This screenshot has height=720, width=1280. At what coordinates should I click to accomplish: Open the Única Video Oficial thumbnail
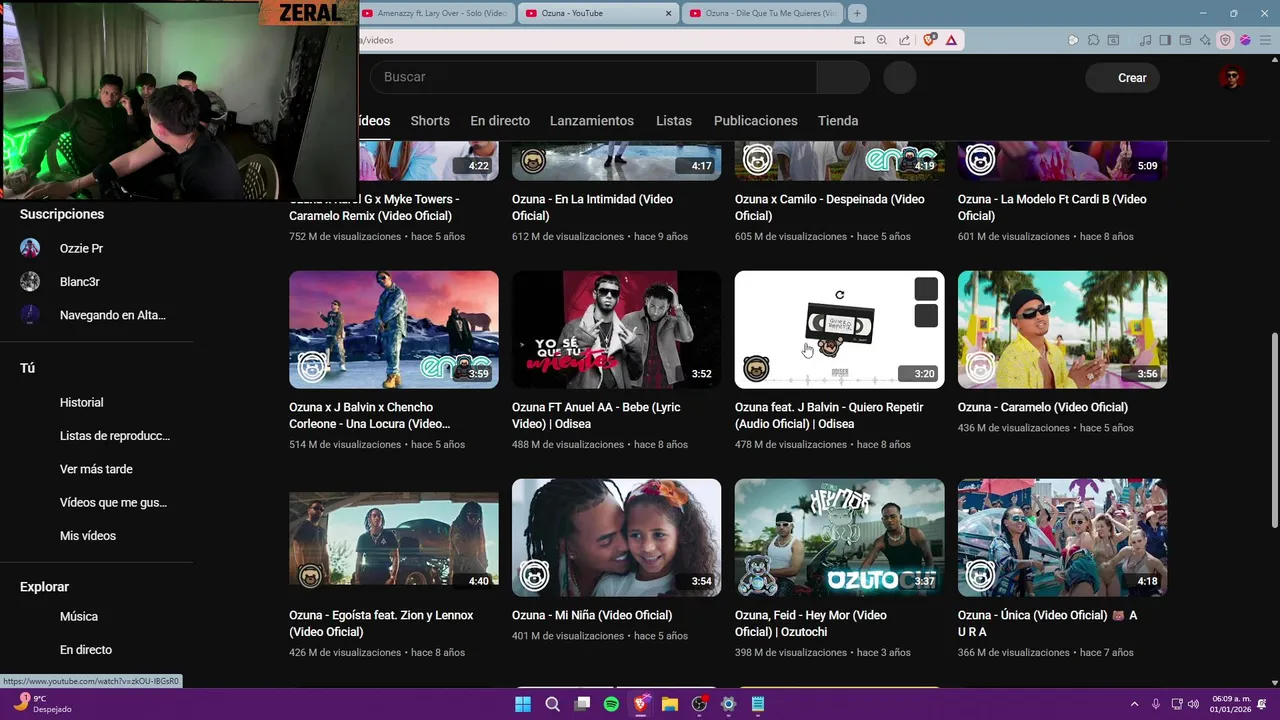point(1062,537)
